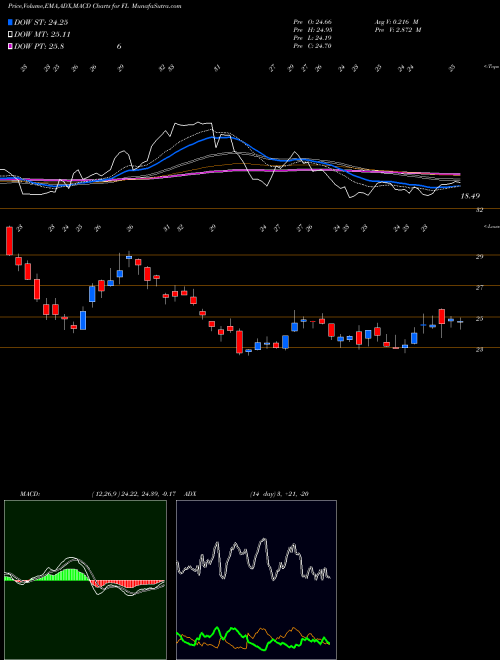Click the 'Pre O: 24.66' value
Viewport: 500px width, 660px height.
coord(313,22)
